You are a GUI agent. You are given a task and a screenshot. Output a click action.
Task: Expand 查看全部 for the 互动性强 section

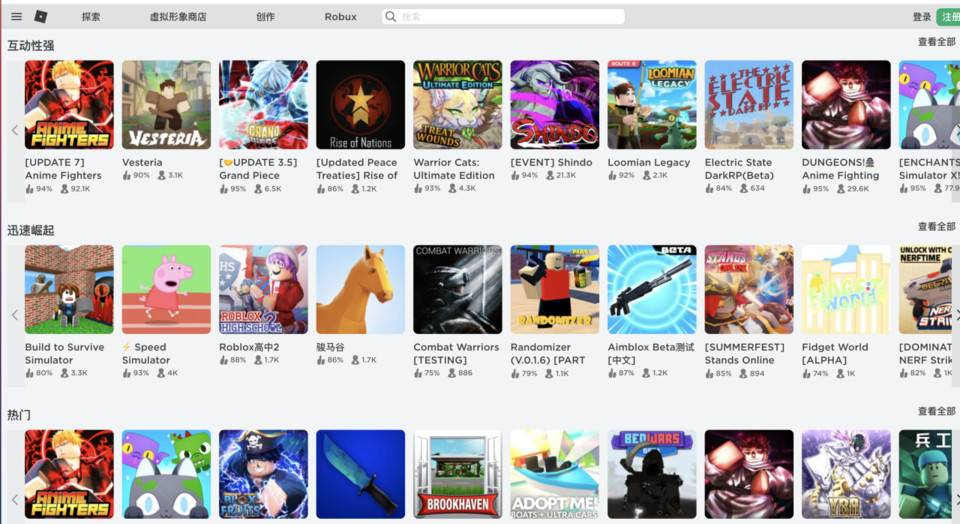[x=936, y=42]
